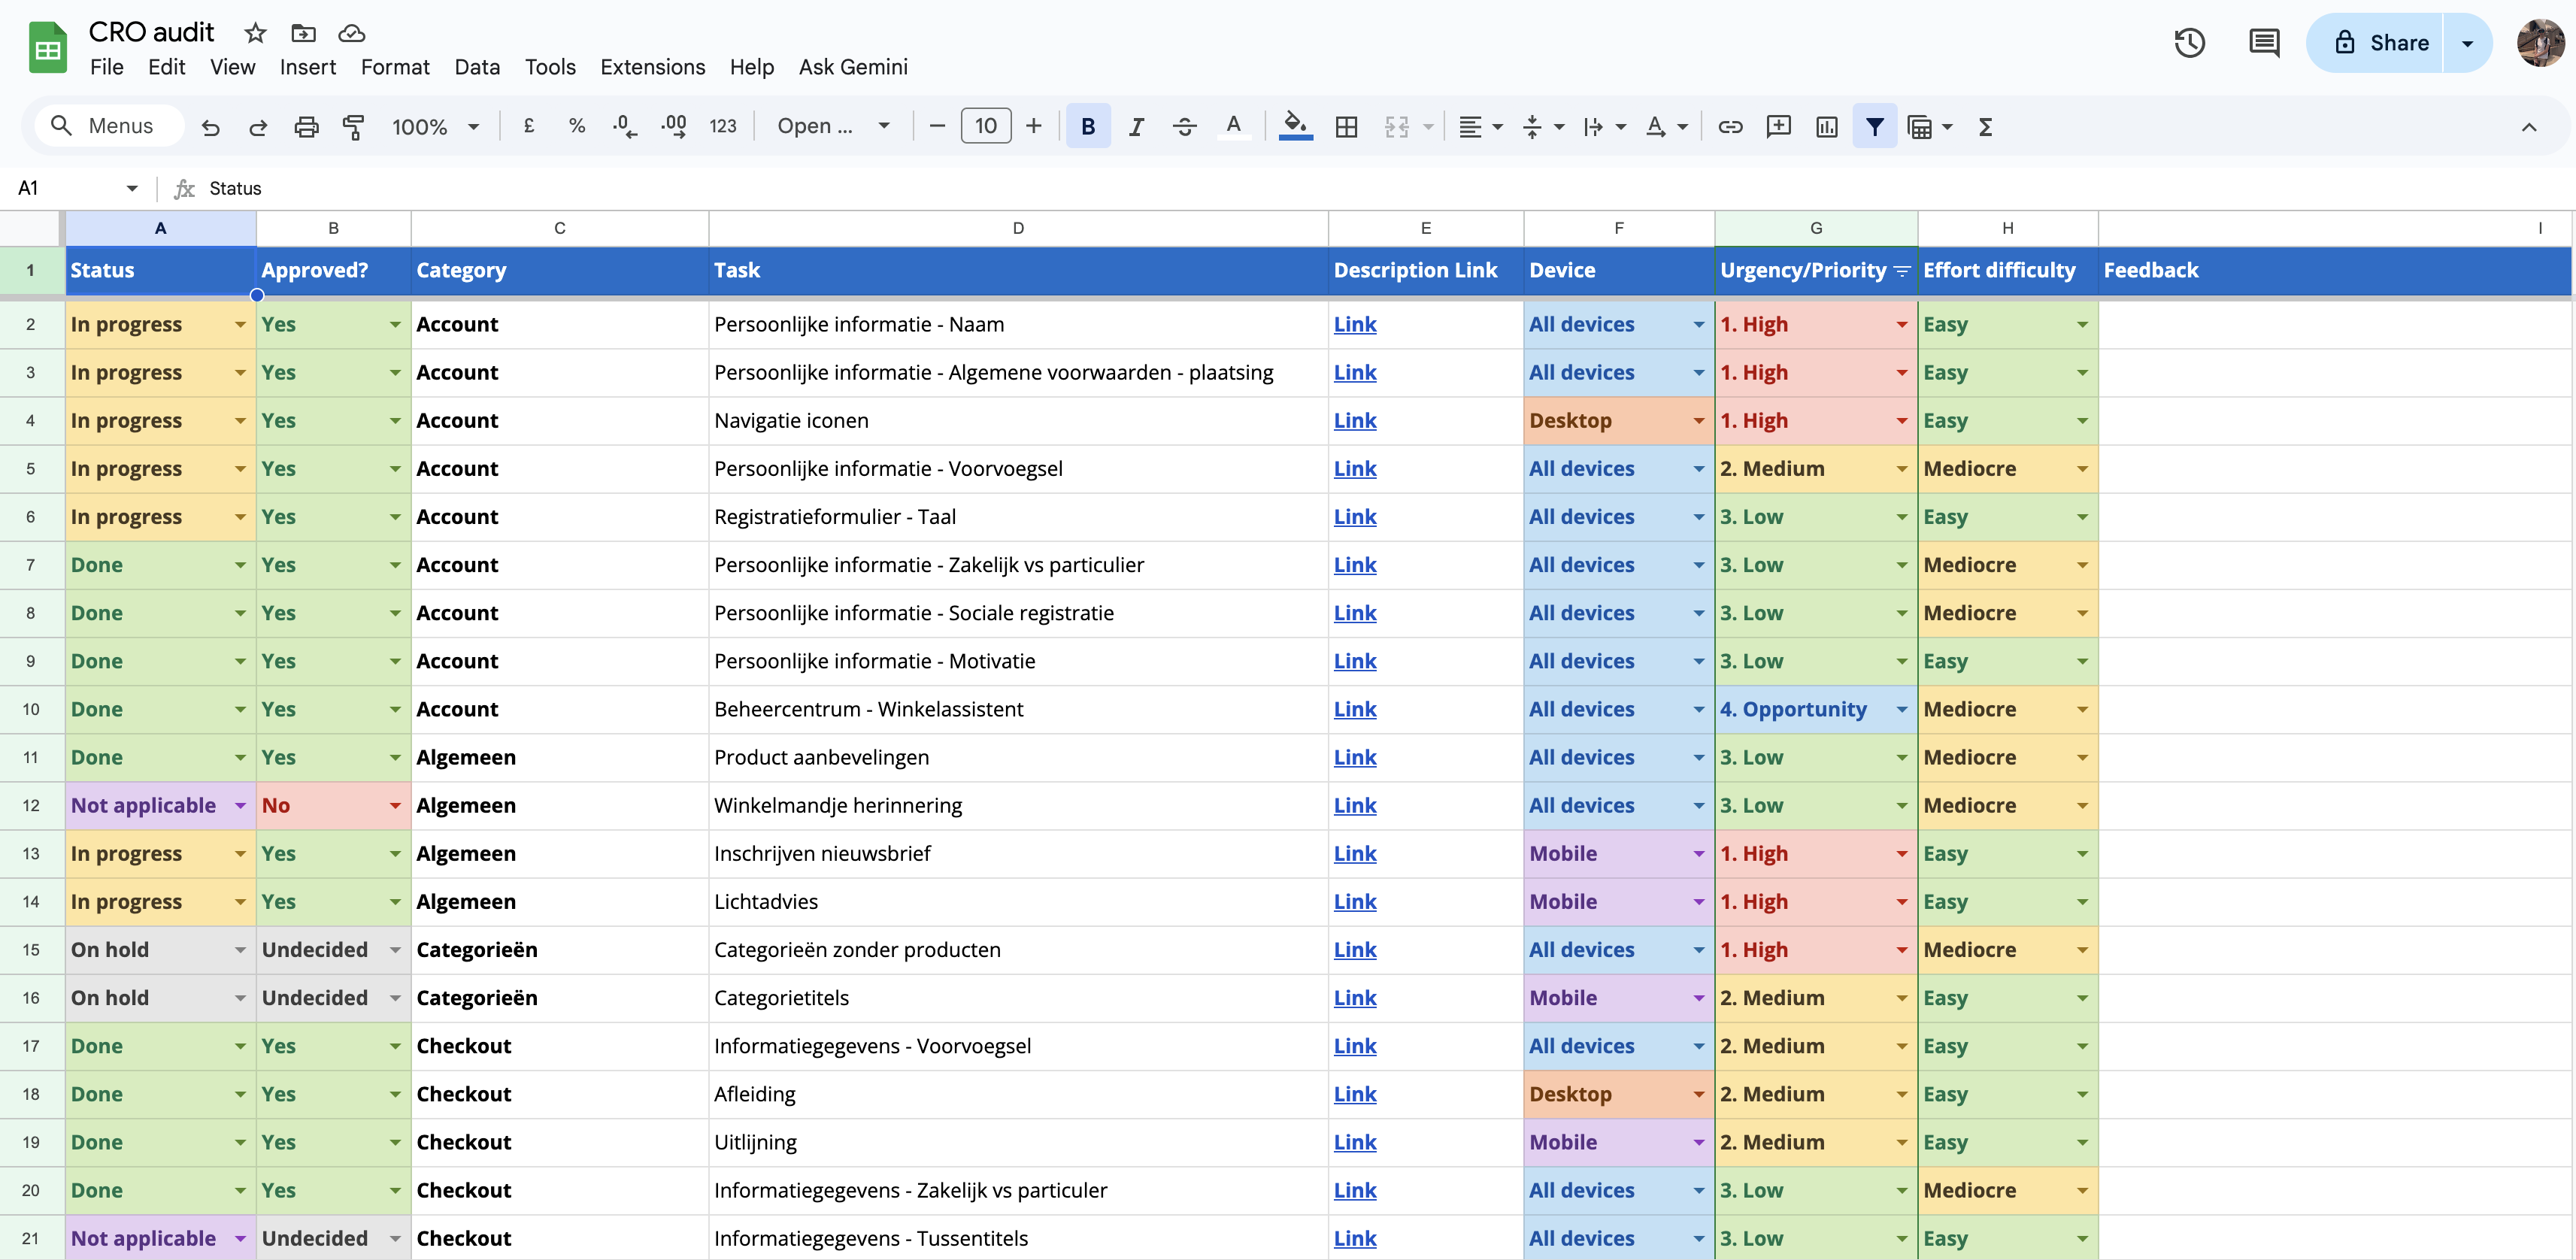Follow the Link for Navigatie iconen
The image size is (2576, 1260).
click(1355, 420)
